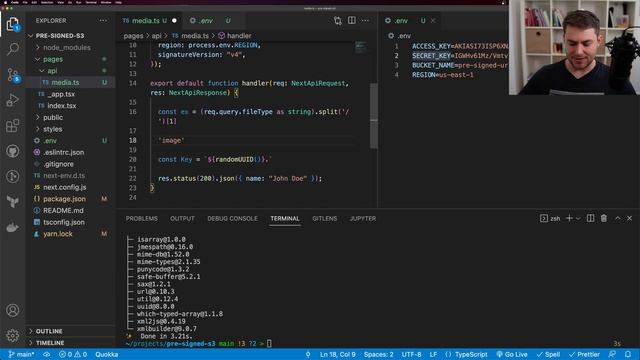Kill the terminal with trash icon
This screenshot has height=360, width=640.
click(604, 218)
